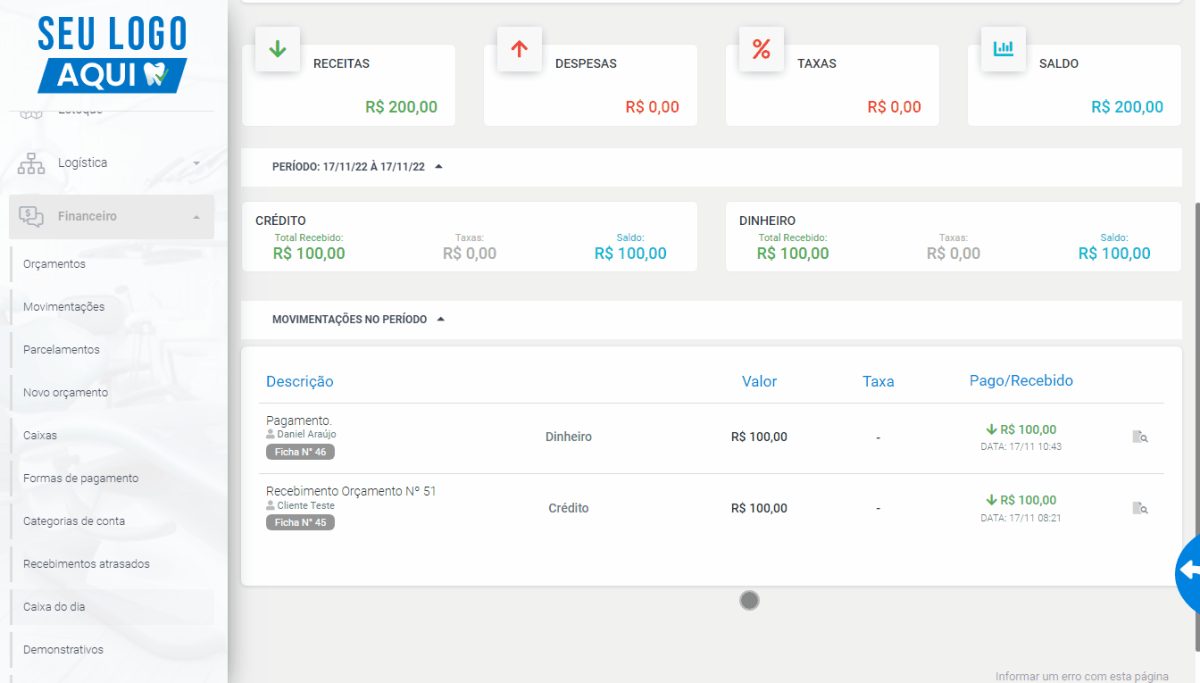Click the Taxas percent icon
Viewport: 1200px width, 683px height.
click(761, 49)
